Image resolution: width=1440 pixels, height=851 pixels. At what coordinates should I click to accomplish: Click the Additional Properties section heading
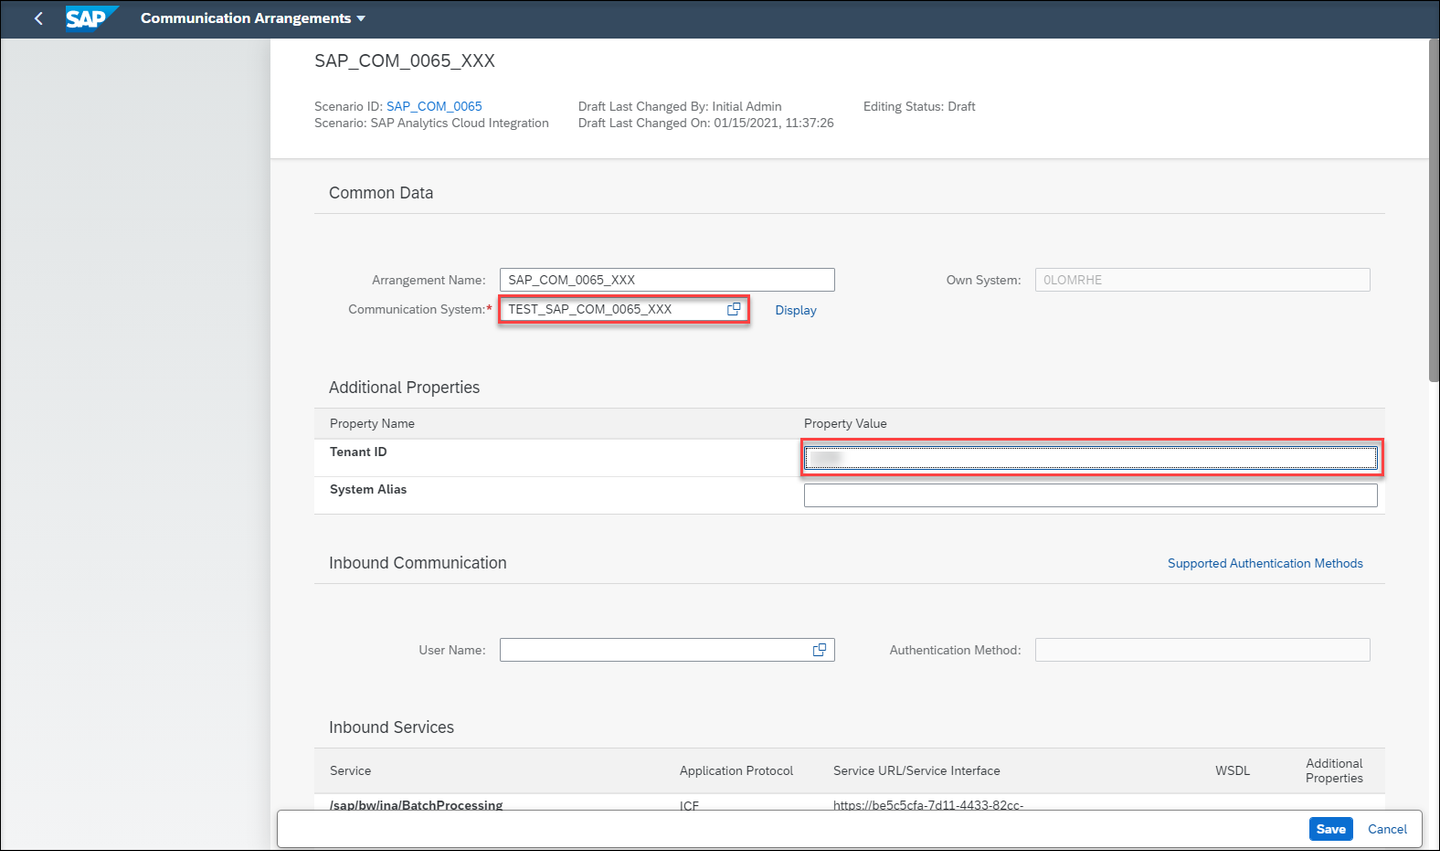coord(404,388)
